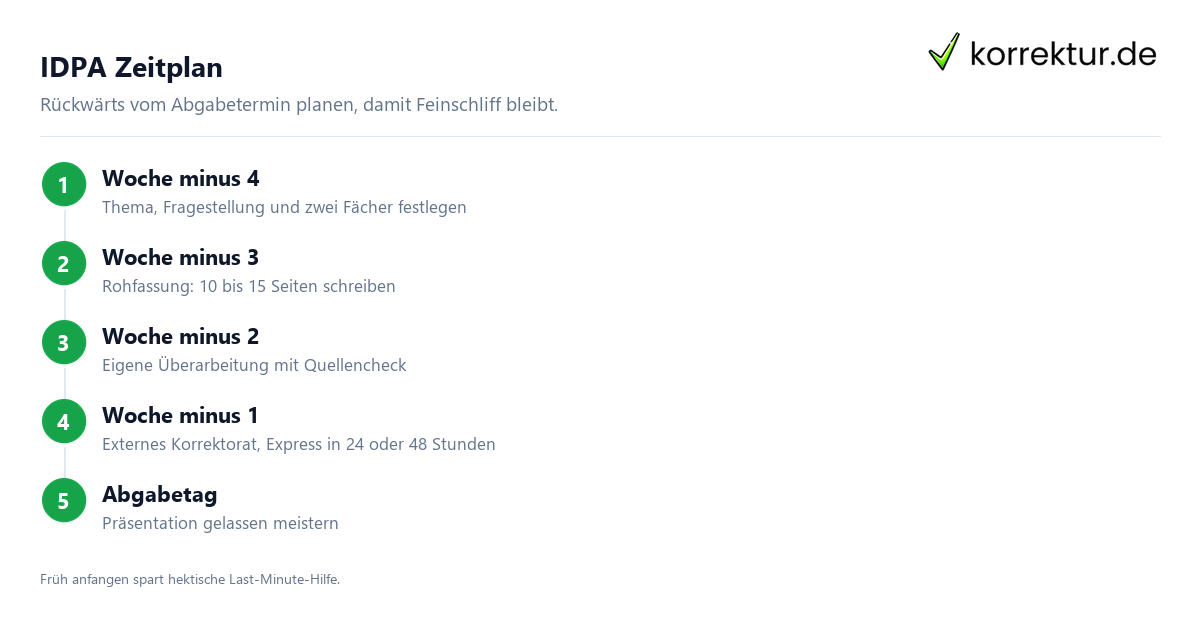Click the IDPA Zeitplan title
1200x630 pixels.
pyautogui.click(x=131, y=68)
